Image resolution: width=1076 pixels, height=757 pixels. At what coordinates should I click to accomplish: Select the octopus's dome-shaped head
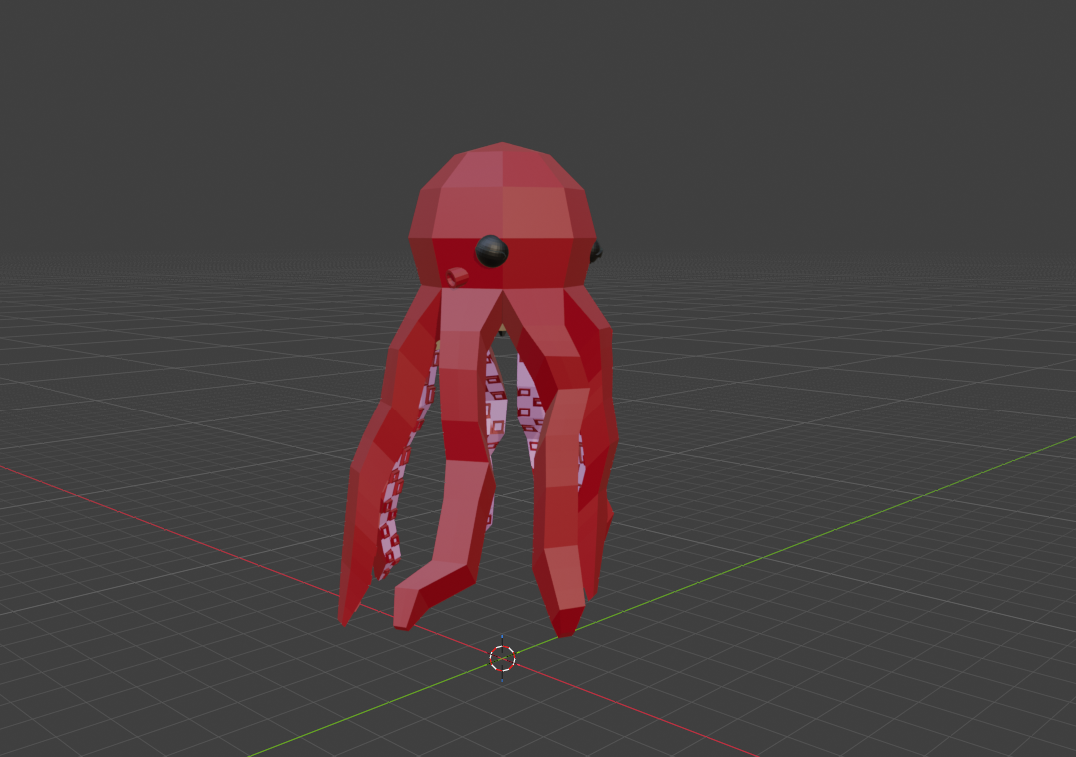[502, 215]
